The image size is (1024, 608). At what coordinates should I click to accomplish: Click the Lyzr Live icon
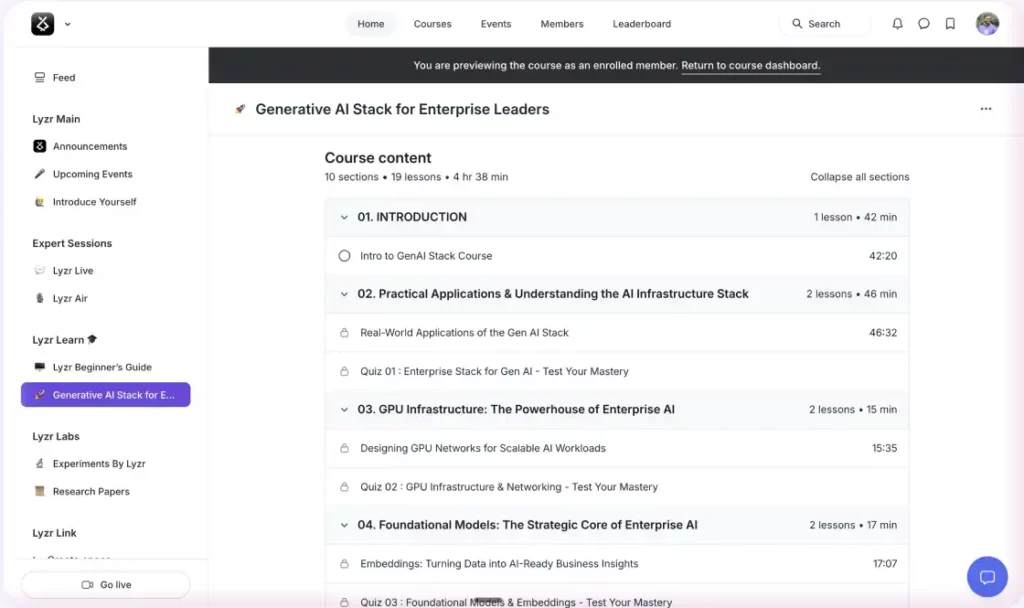pyautogui.click(x=39, y=270)
